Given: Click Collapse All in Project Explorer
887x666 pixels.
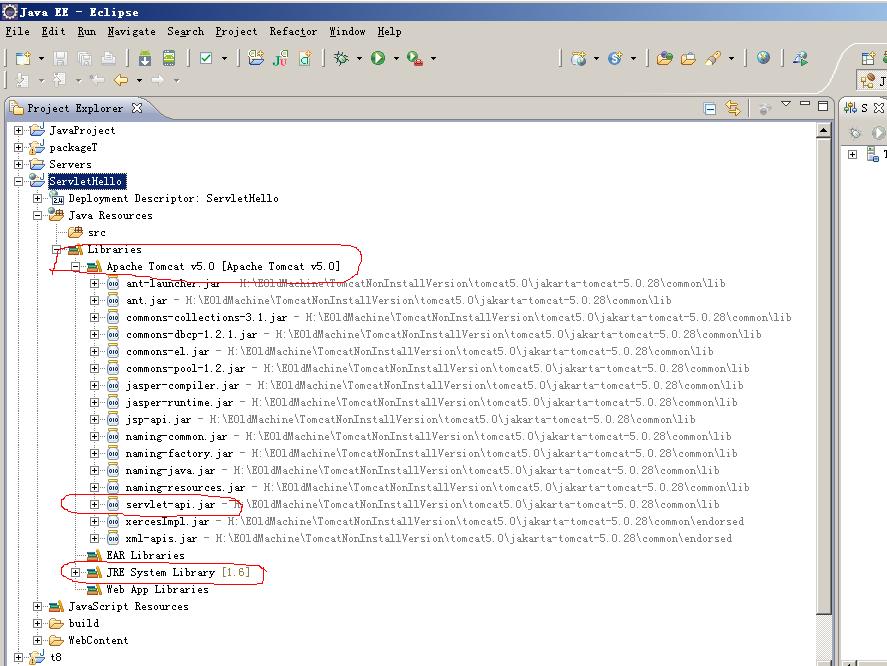Looking at the screenshot, I should pos(710,108).
